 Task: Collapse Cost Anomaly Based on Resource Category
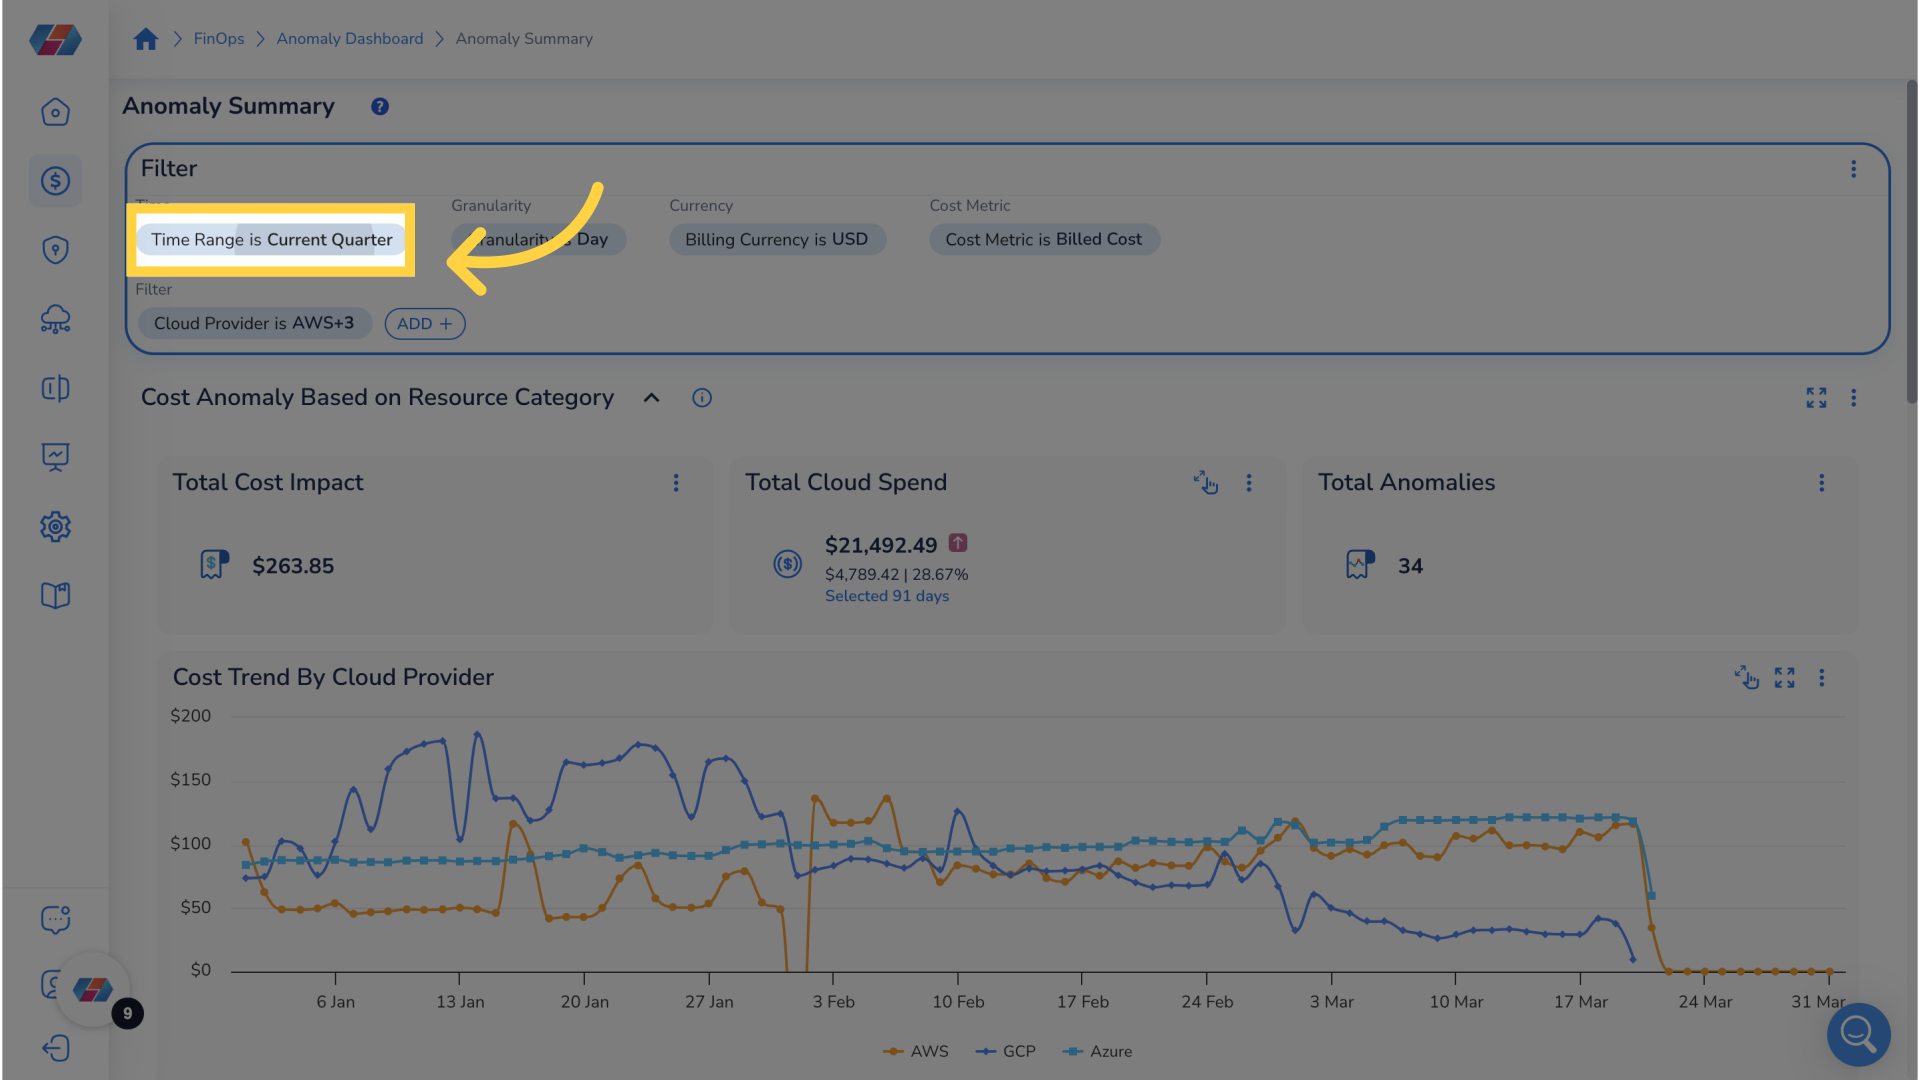tap(651, 397)
